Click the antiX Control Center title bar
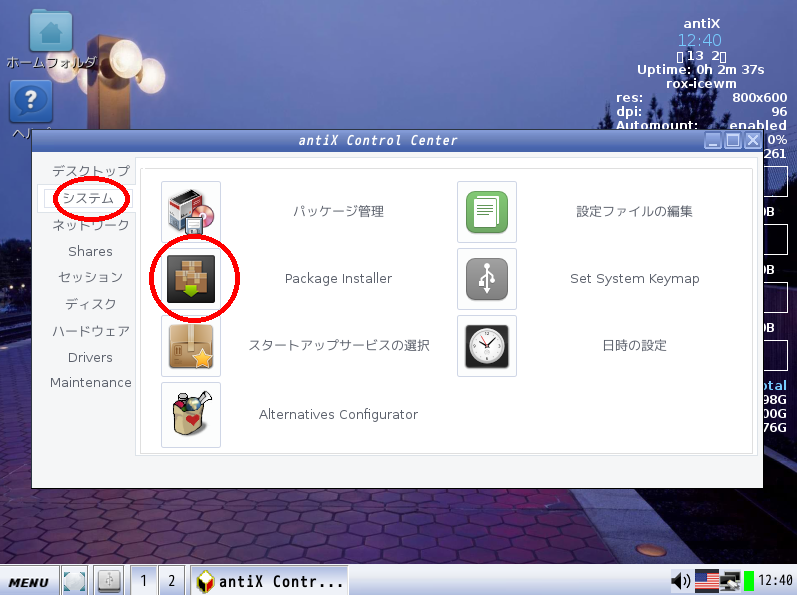Viewport: 797px width, 595px height. 378,141
